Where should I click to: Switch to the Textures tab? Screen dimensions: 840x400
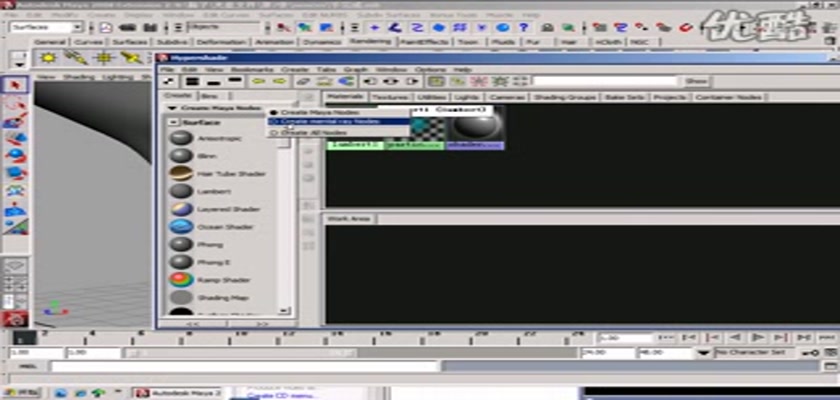[x=389, y=97]
